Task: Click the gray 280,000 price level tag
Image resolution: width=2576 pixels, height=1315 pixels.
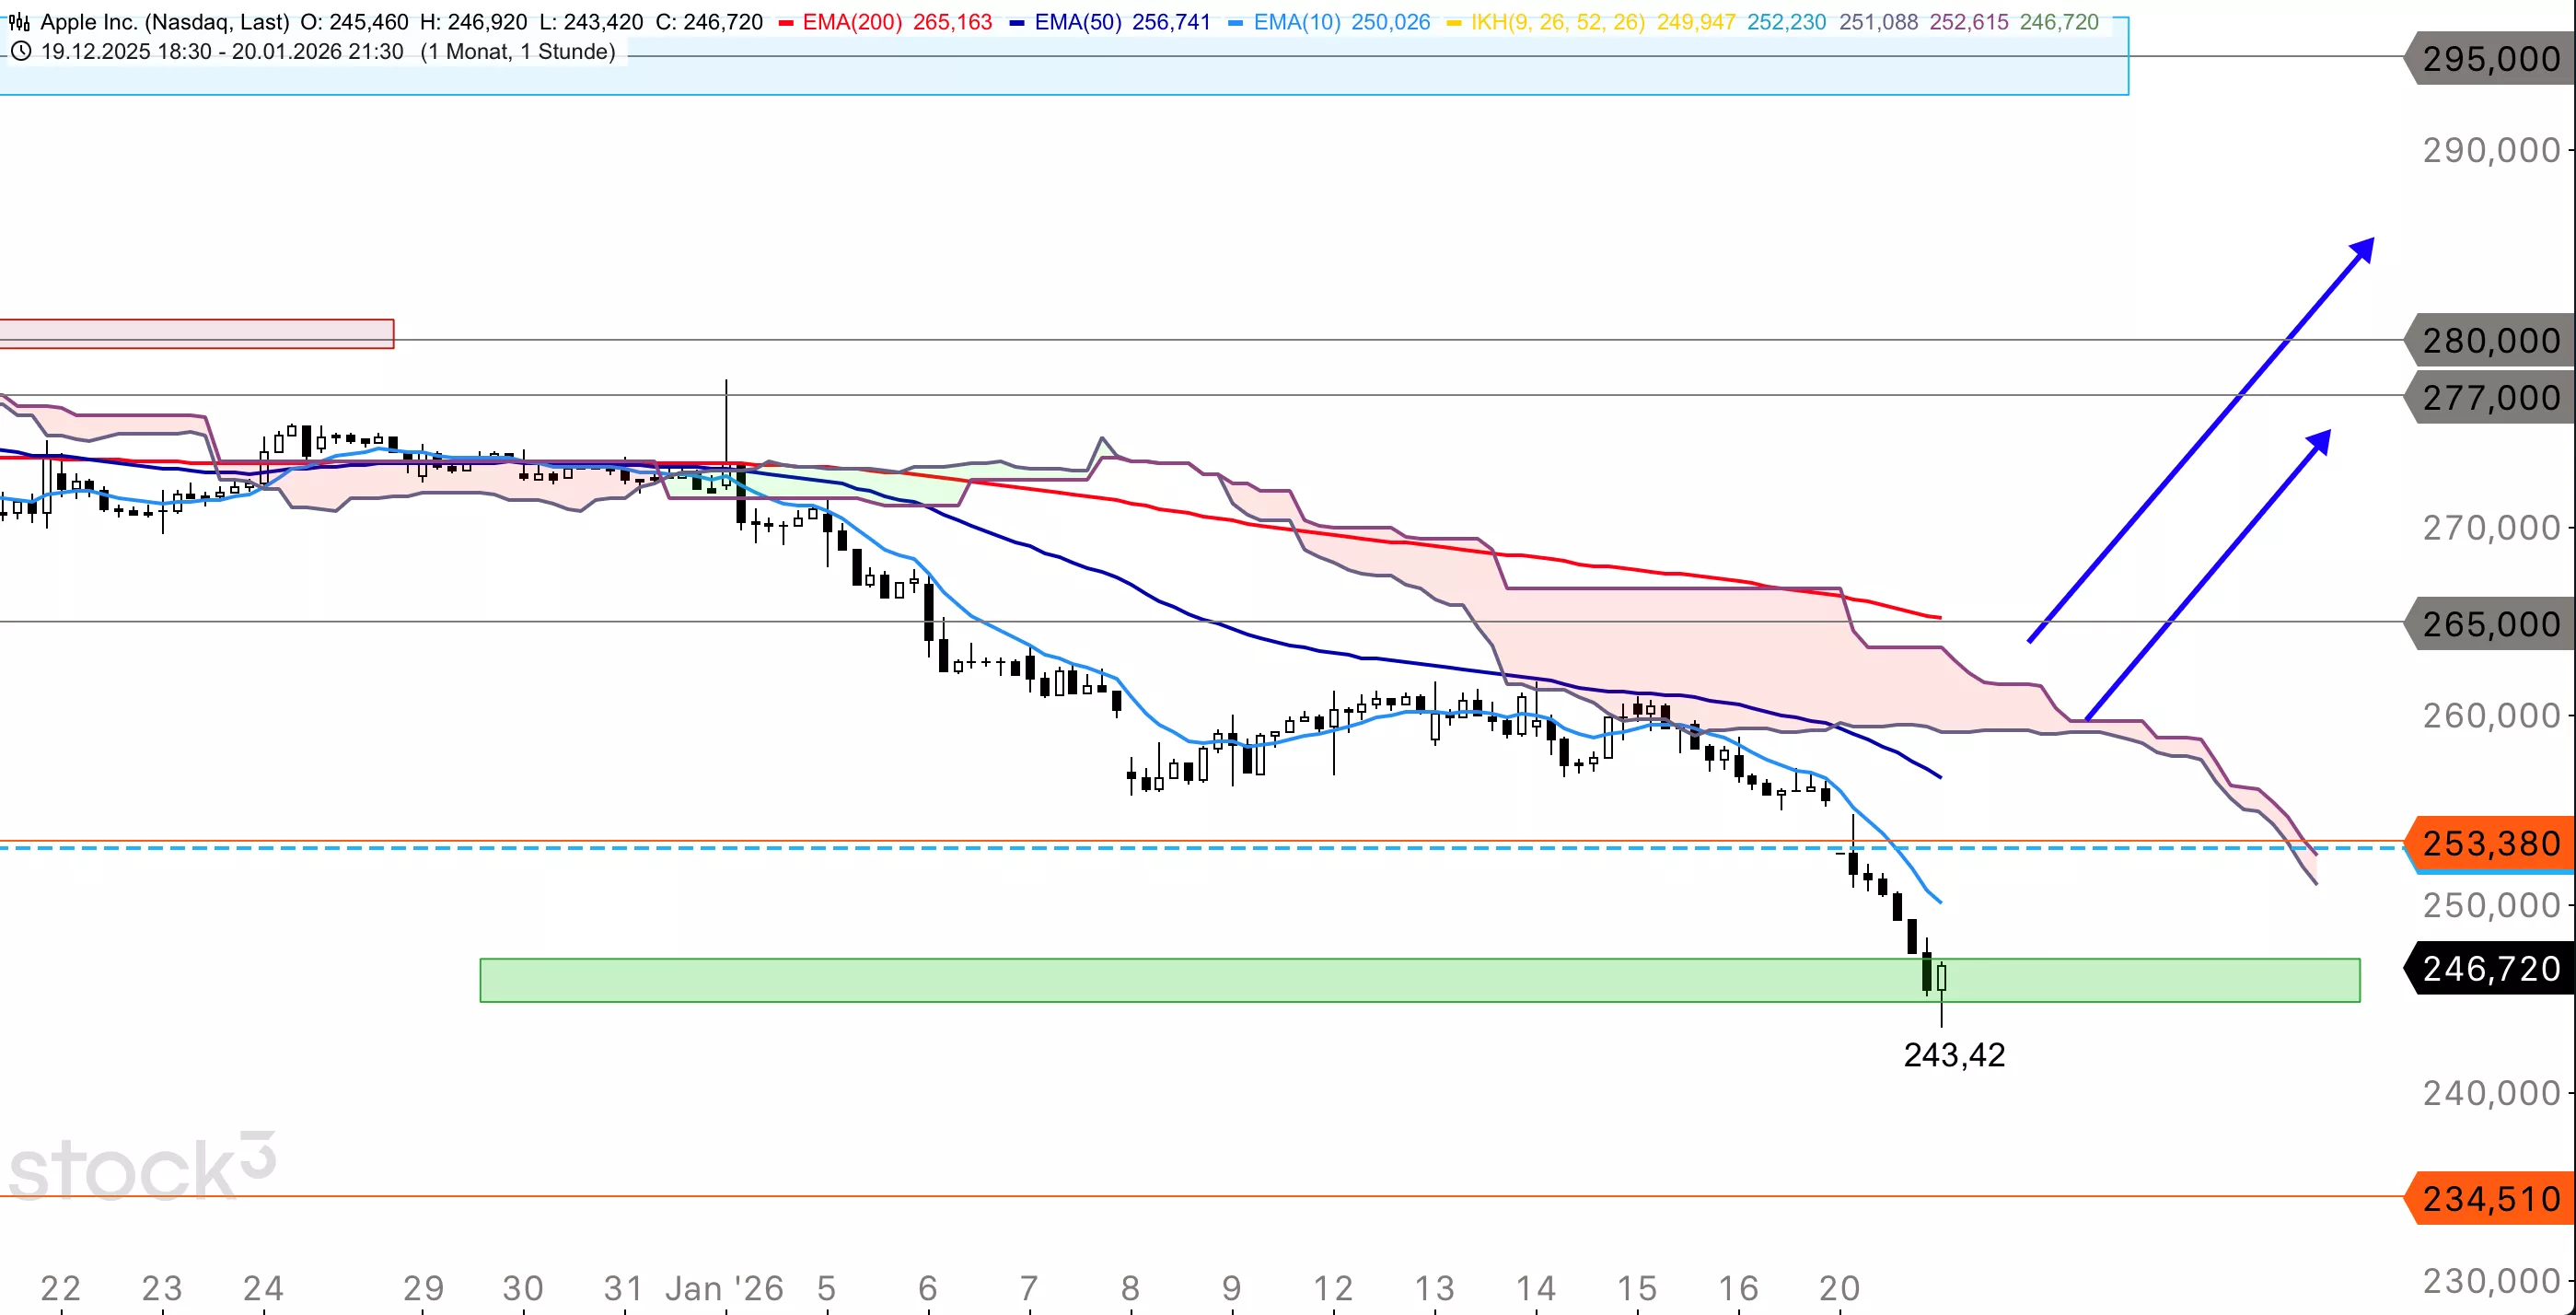Action: coord(2490,341)
